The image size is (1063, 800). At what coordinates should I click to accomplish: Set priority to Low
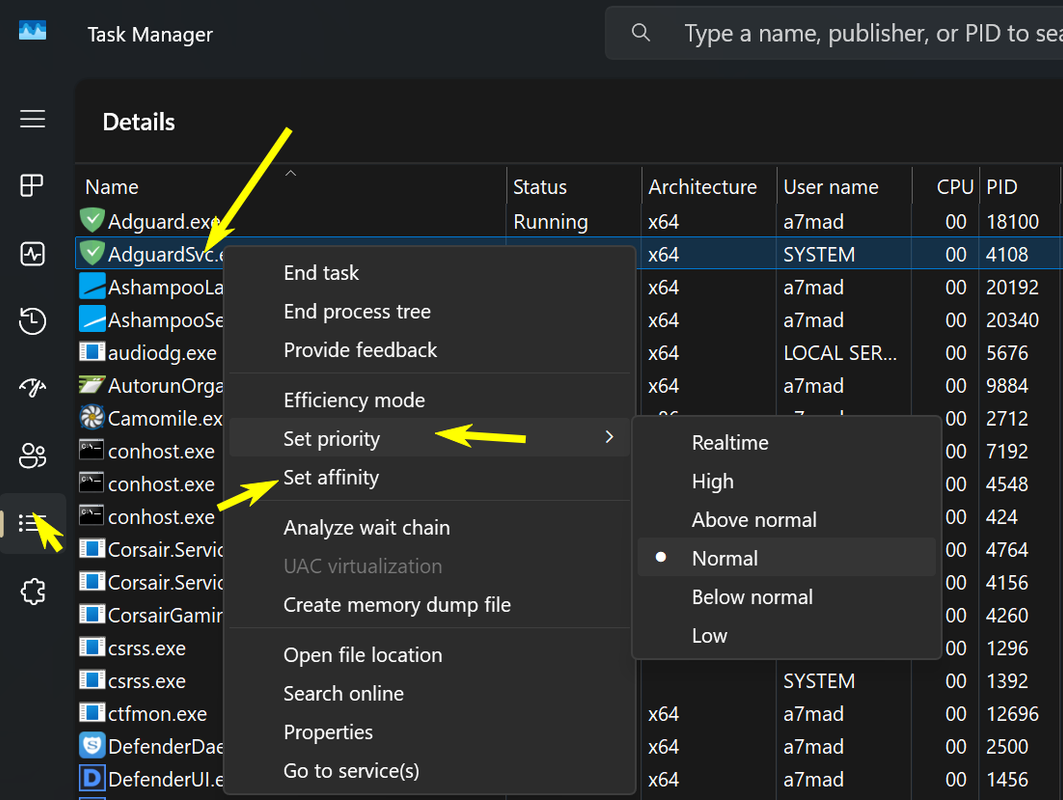click(x=786, y=635)
